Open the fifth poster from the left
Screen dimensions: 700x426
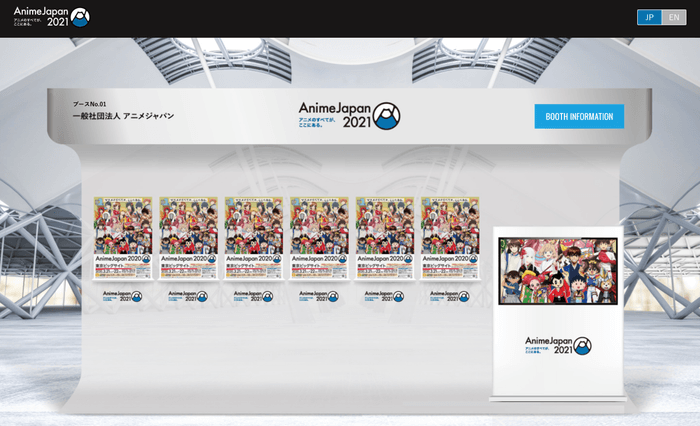pyautogui.click(x=385, y=238)
